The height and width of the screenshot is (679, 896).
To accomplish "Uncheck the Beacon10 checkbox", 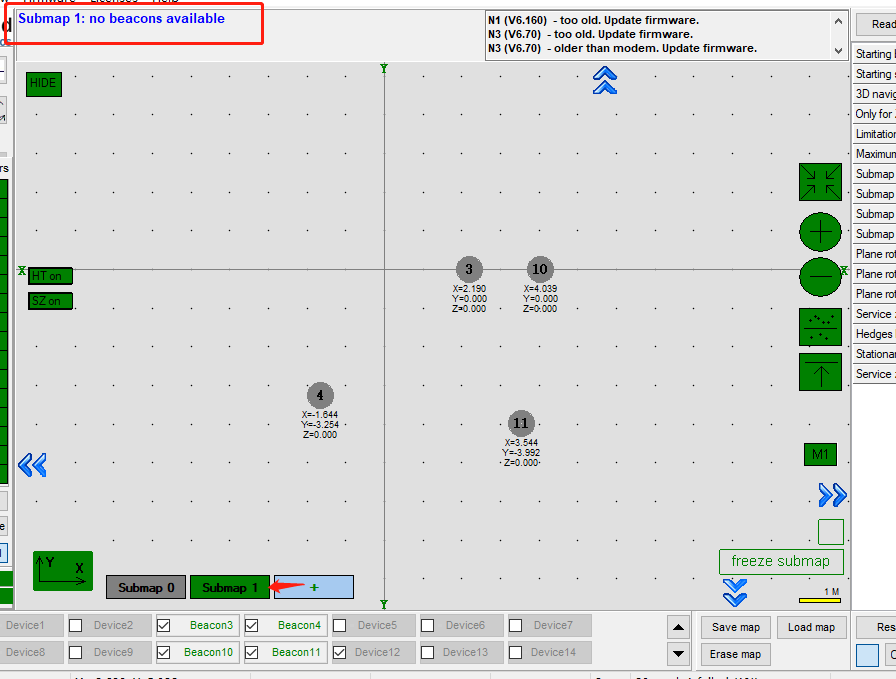I will (x=164, y=652).
